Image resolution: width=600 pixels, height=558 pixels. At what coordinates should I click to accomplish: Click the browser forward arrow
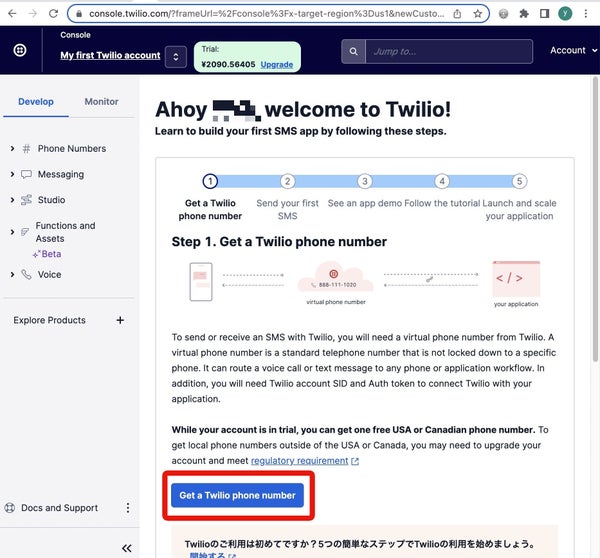tap(33, 14)
